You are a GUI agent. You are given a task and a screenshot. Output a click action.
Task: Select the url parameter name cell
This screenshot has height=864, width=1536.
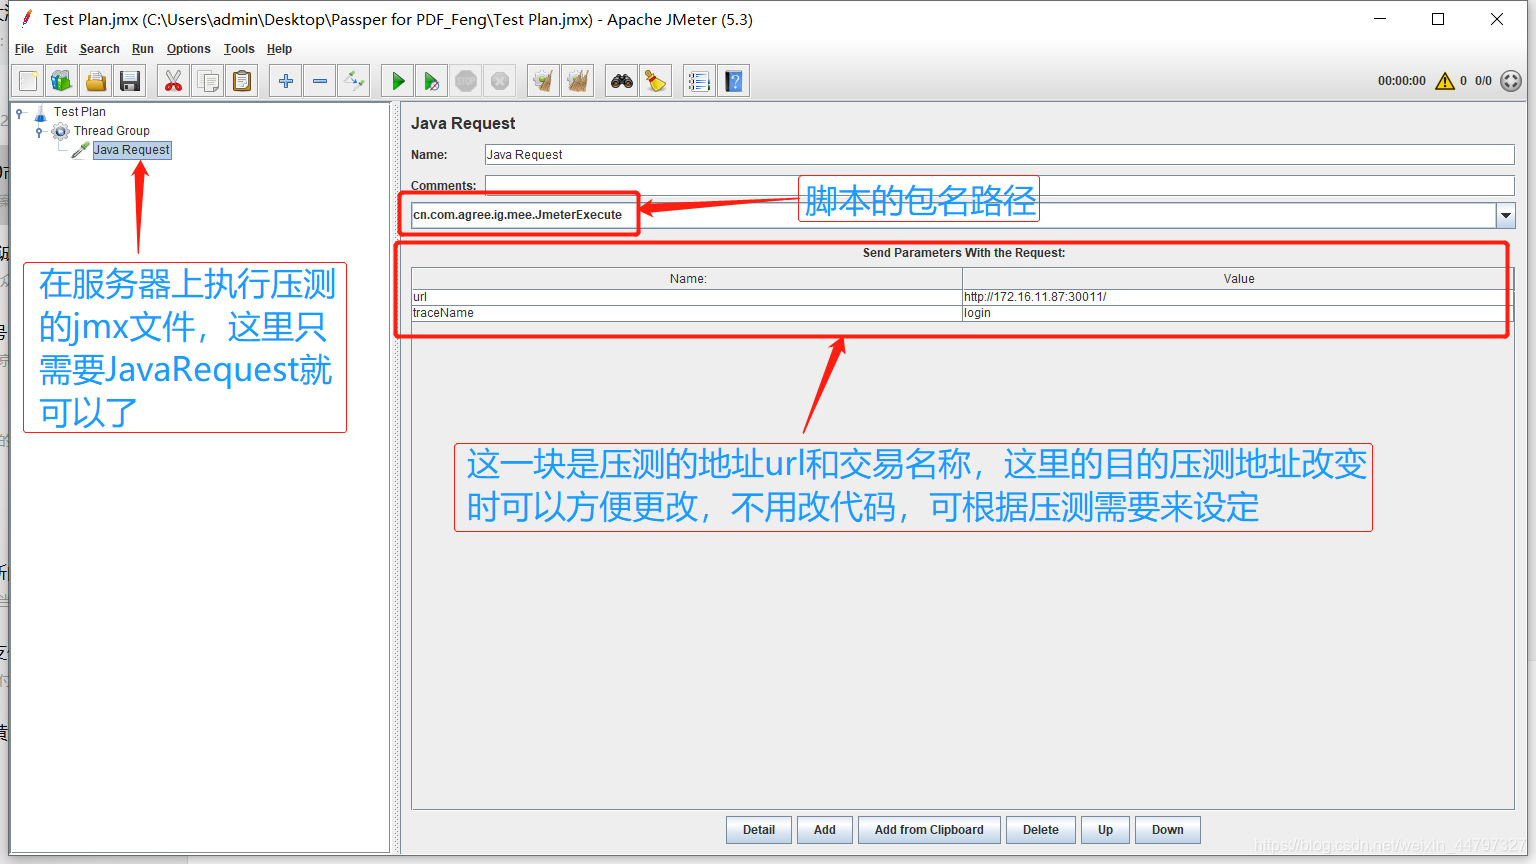(x=687, y=297)
